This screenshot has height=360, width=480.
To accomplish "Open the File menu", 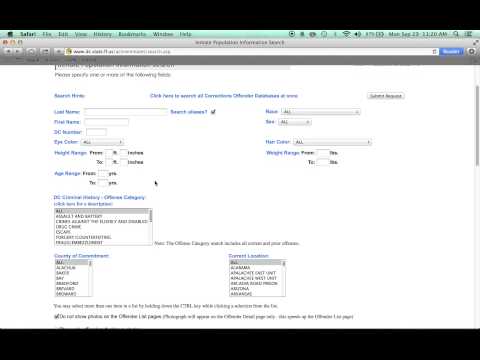I will (x=47, y=34).
